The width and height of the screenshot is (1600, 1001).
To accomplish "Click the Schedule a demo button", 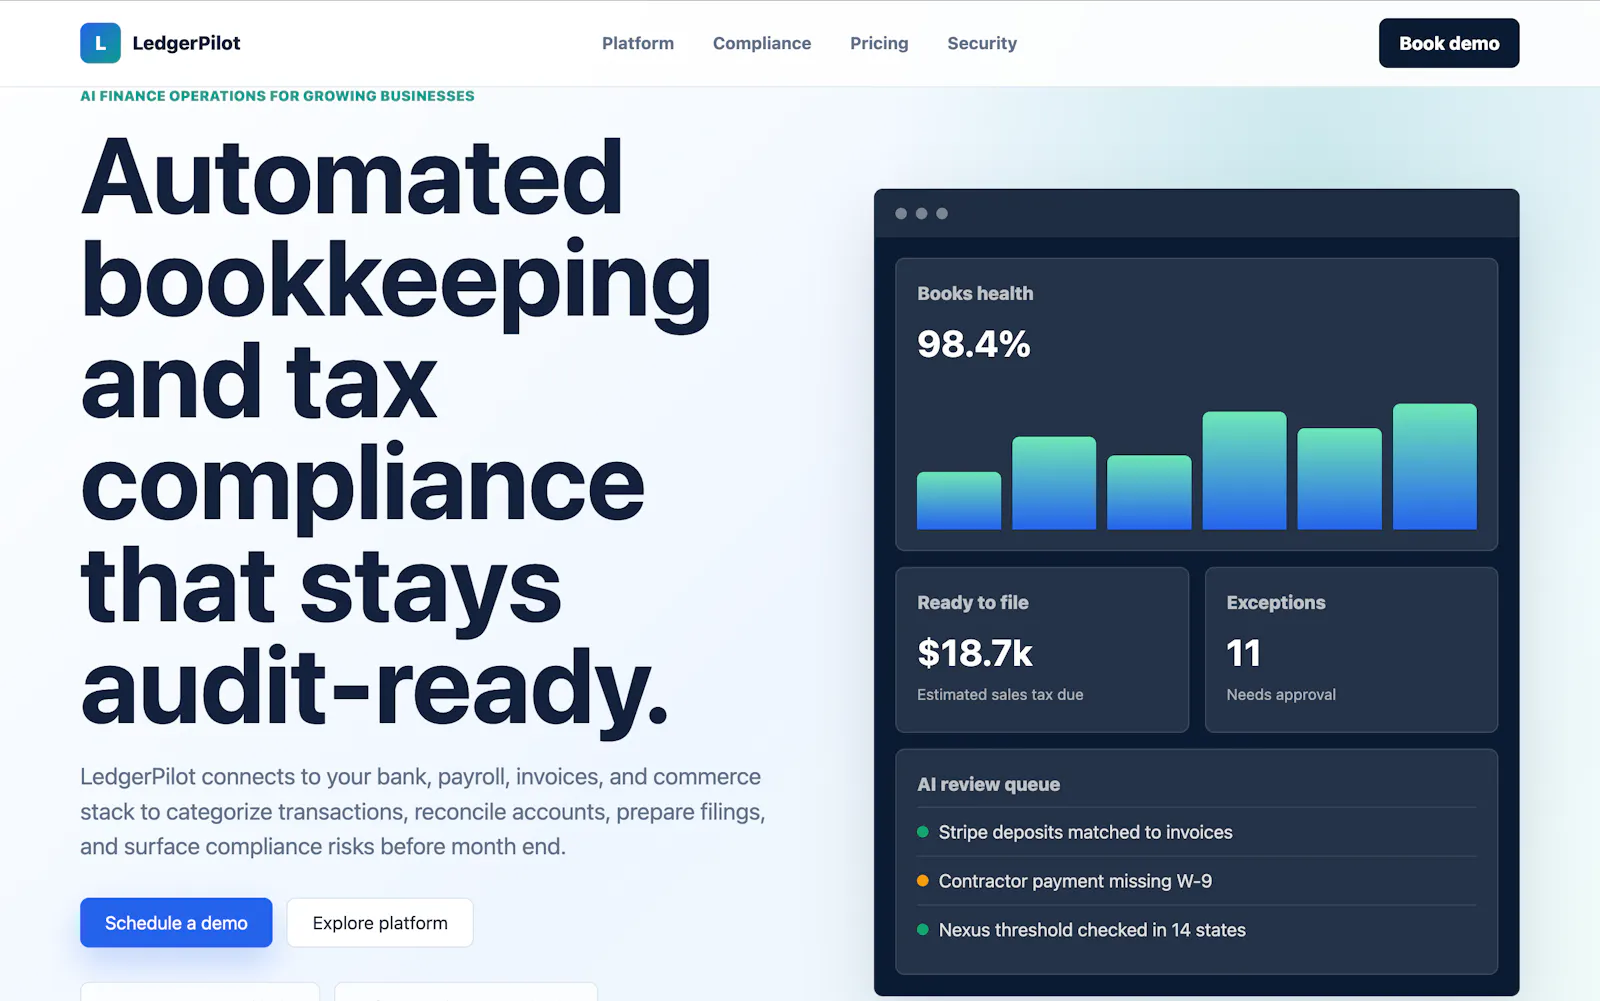I will 176,922.
